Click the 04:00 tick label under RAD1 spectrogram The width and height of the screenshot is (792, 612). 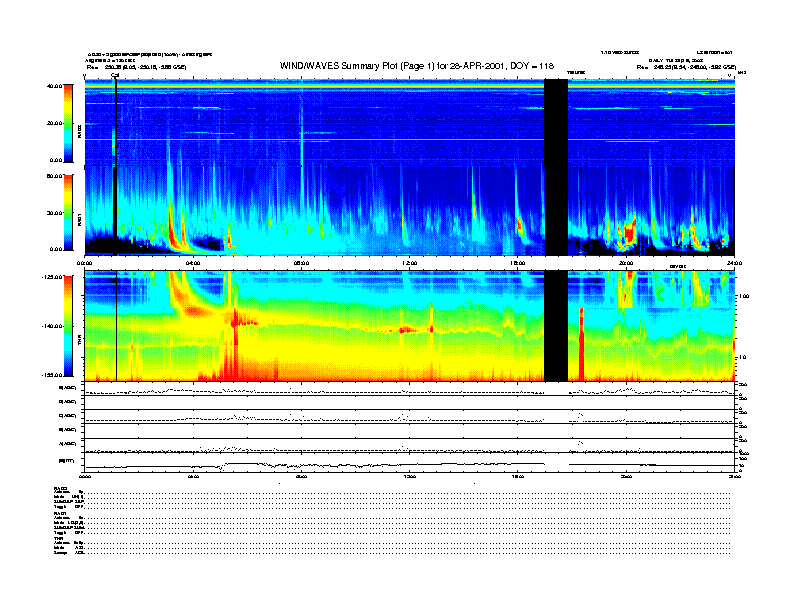point(193,263)
